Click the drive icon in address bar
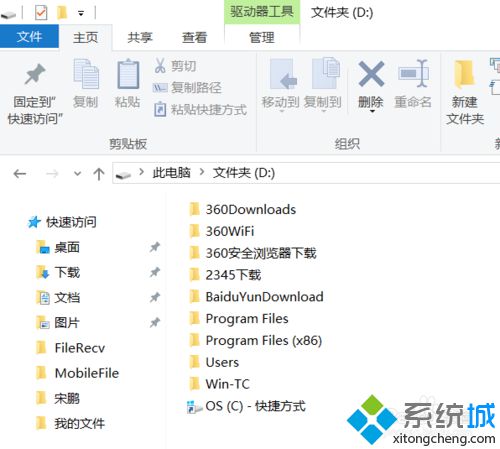 [123, 174]
